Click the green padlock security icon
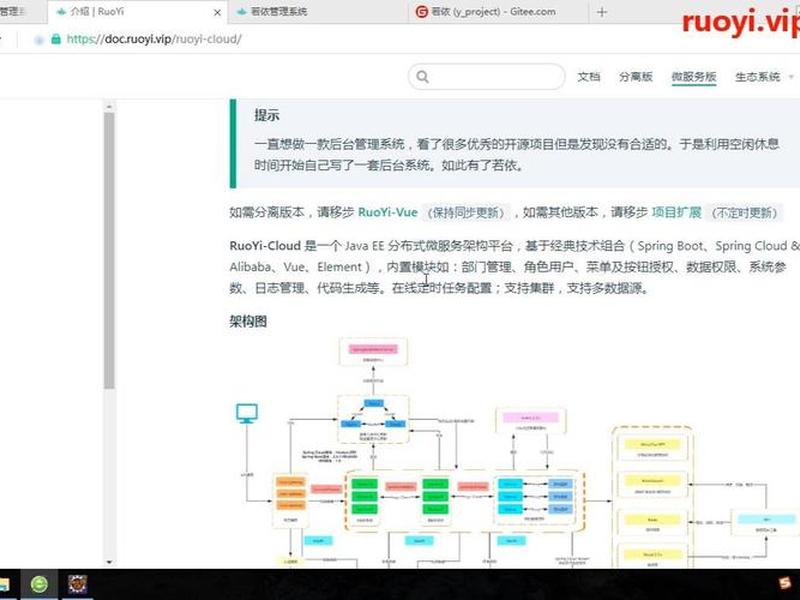 [56, 39]
